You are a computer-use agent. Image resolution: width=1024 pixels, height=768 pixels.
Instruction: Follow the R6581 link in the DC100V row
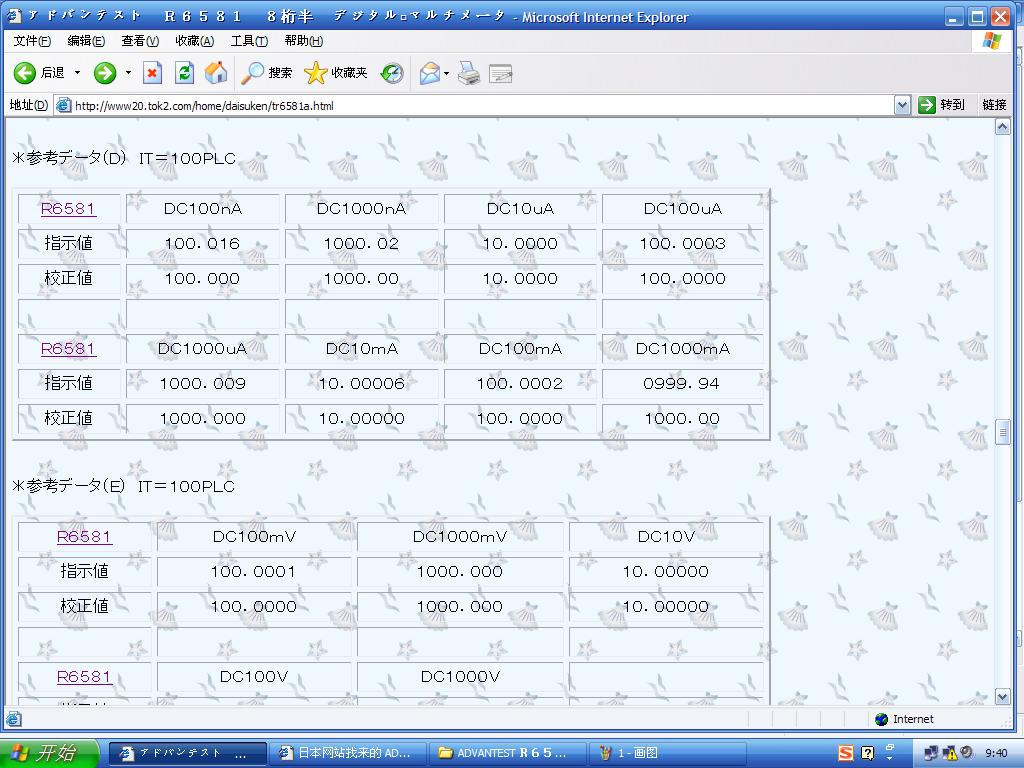(84, 677)
